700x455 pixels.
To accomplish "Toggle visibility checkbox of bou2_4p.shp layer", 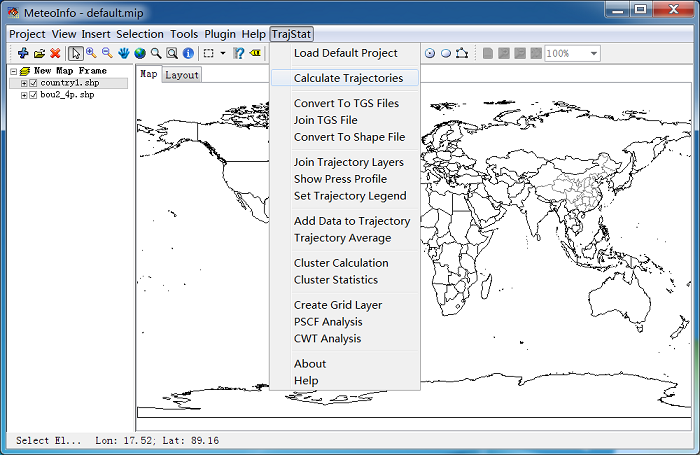I will [x=33, y=95].
